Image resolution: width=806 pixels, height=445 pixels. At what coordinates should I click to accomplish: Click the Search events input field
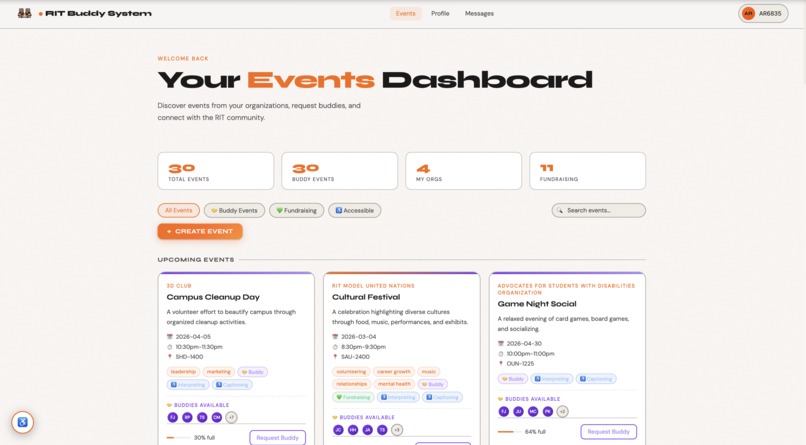(598, 210)
